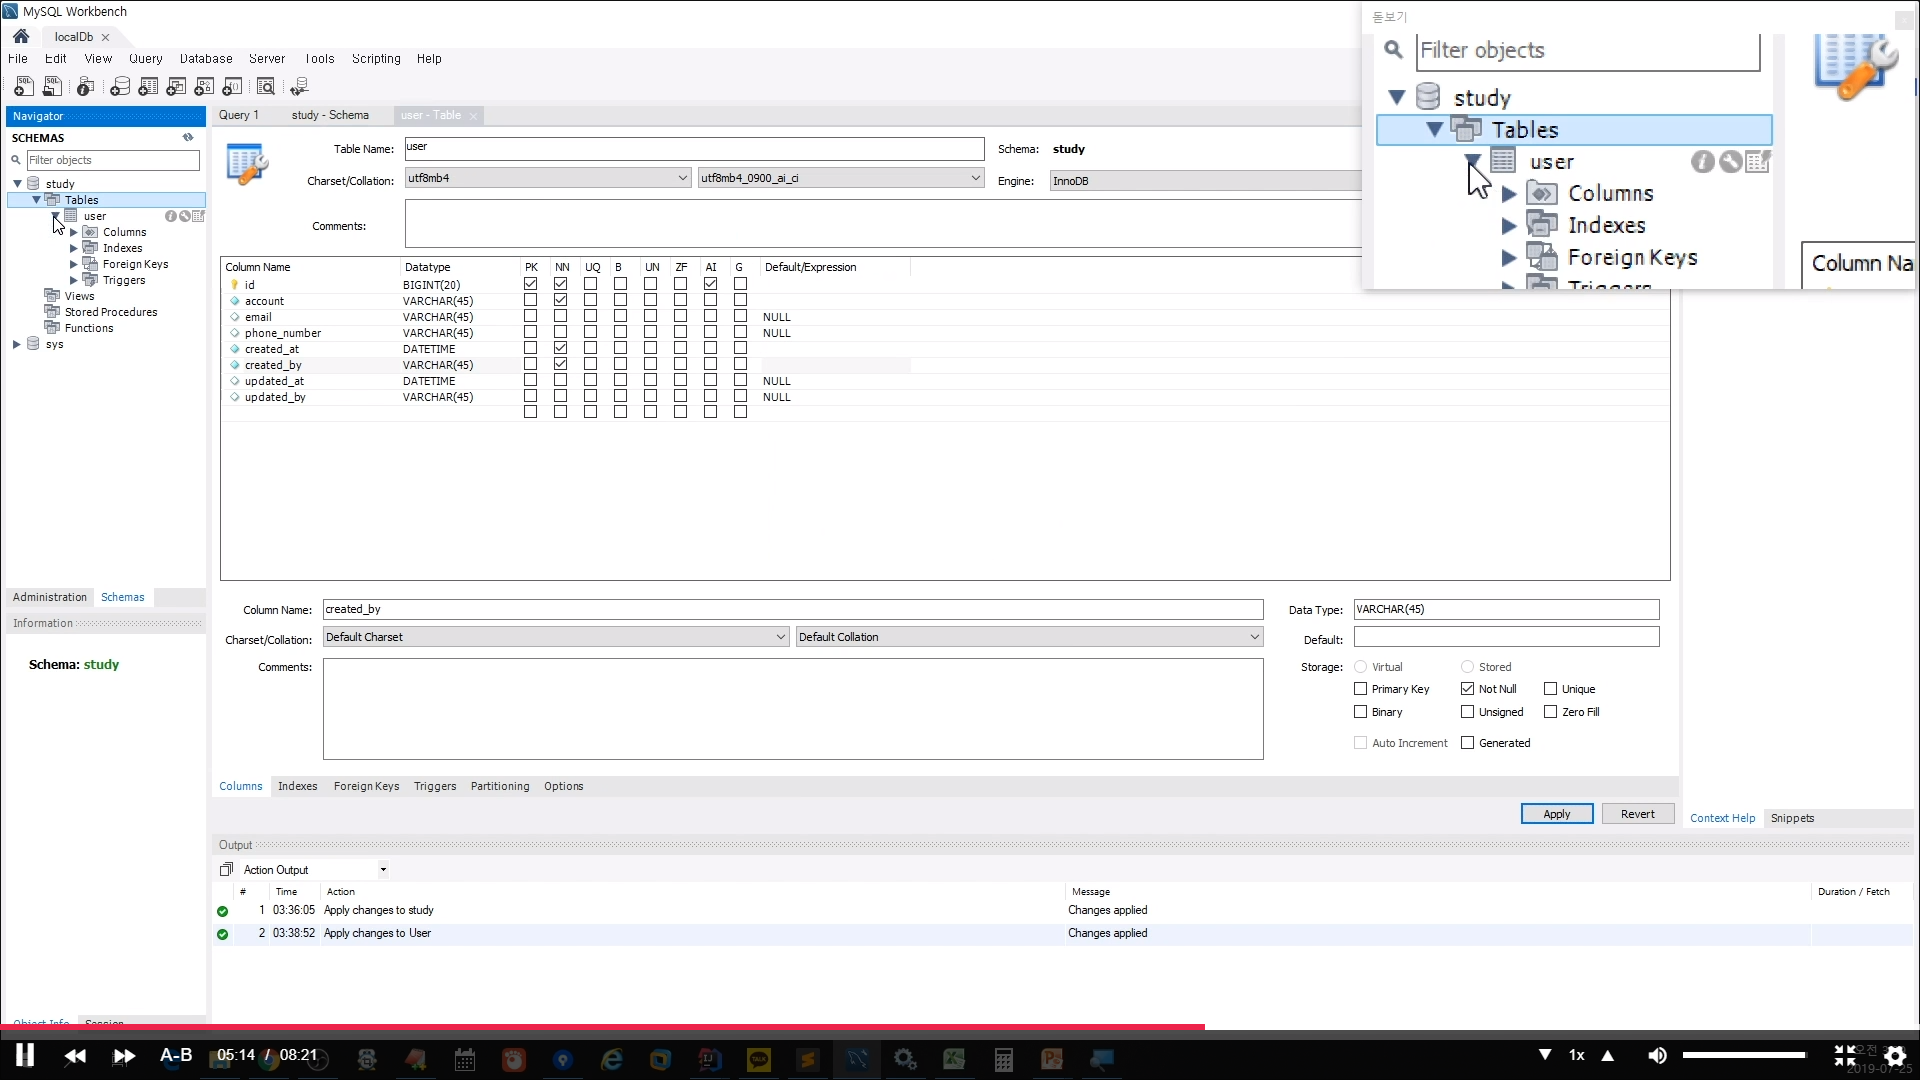The image size is (1920, 1080).
Task: Click reconnect to DBMS toolbar icon
Action: (x=299, y=87)
